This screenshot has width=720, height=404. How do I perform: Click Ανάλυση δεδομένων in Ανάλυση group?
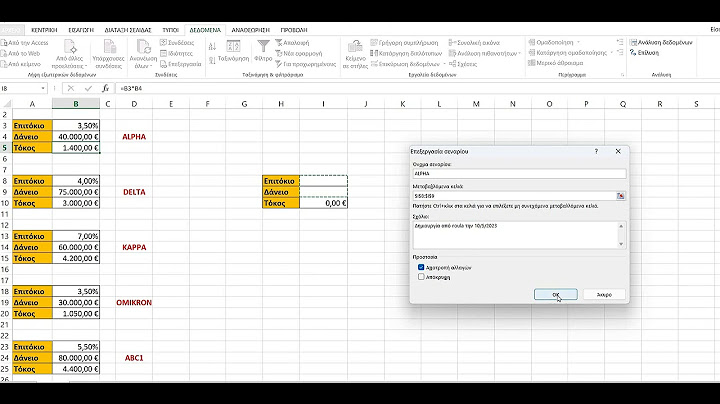click(x=661, y=42)
